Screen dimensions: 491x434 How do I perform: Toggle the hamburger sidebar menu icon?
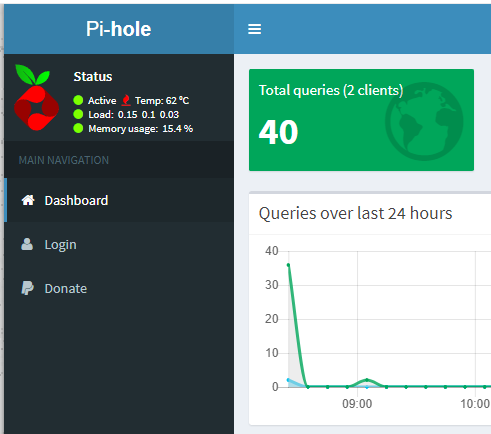(x=254, y=29)
